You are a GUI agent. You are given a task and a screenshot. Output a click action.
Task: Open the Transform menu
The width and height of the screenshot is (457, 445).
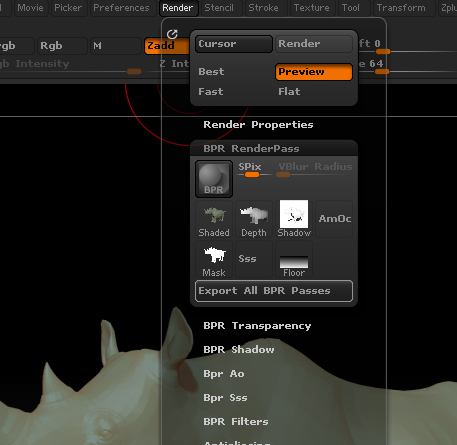point(401,8)
